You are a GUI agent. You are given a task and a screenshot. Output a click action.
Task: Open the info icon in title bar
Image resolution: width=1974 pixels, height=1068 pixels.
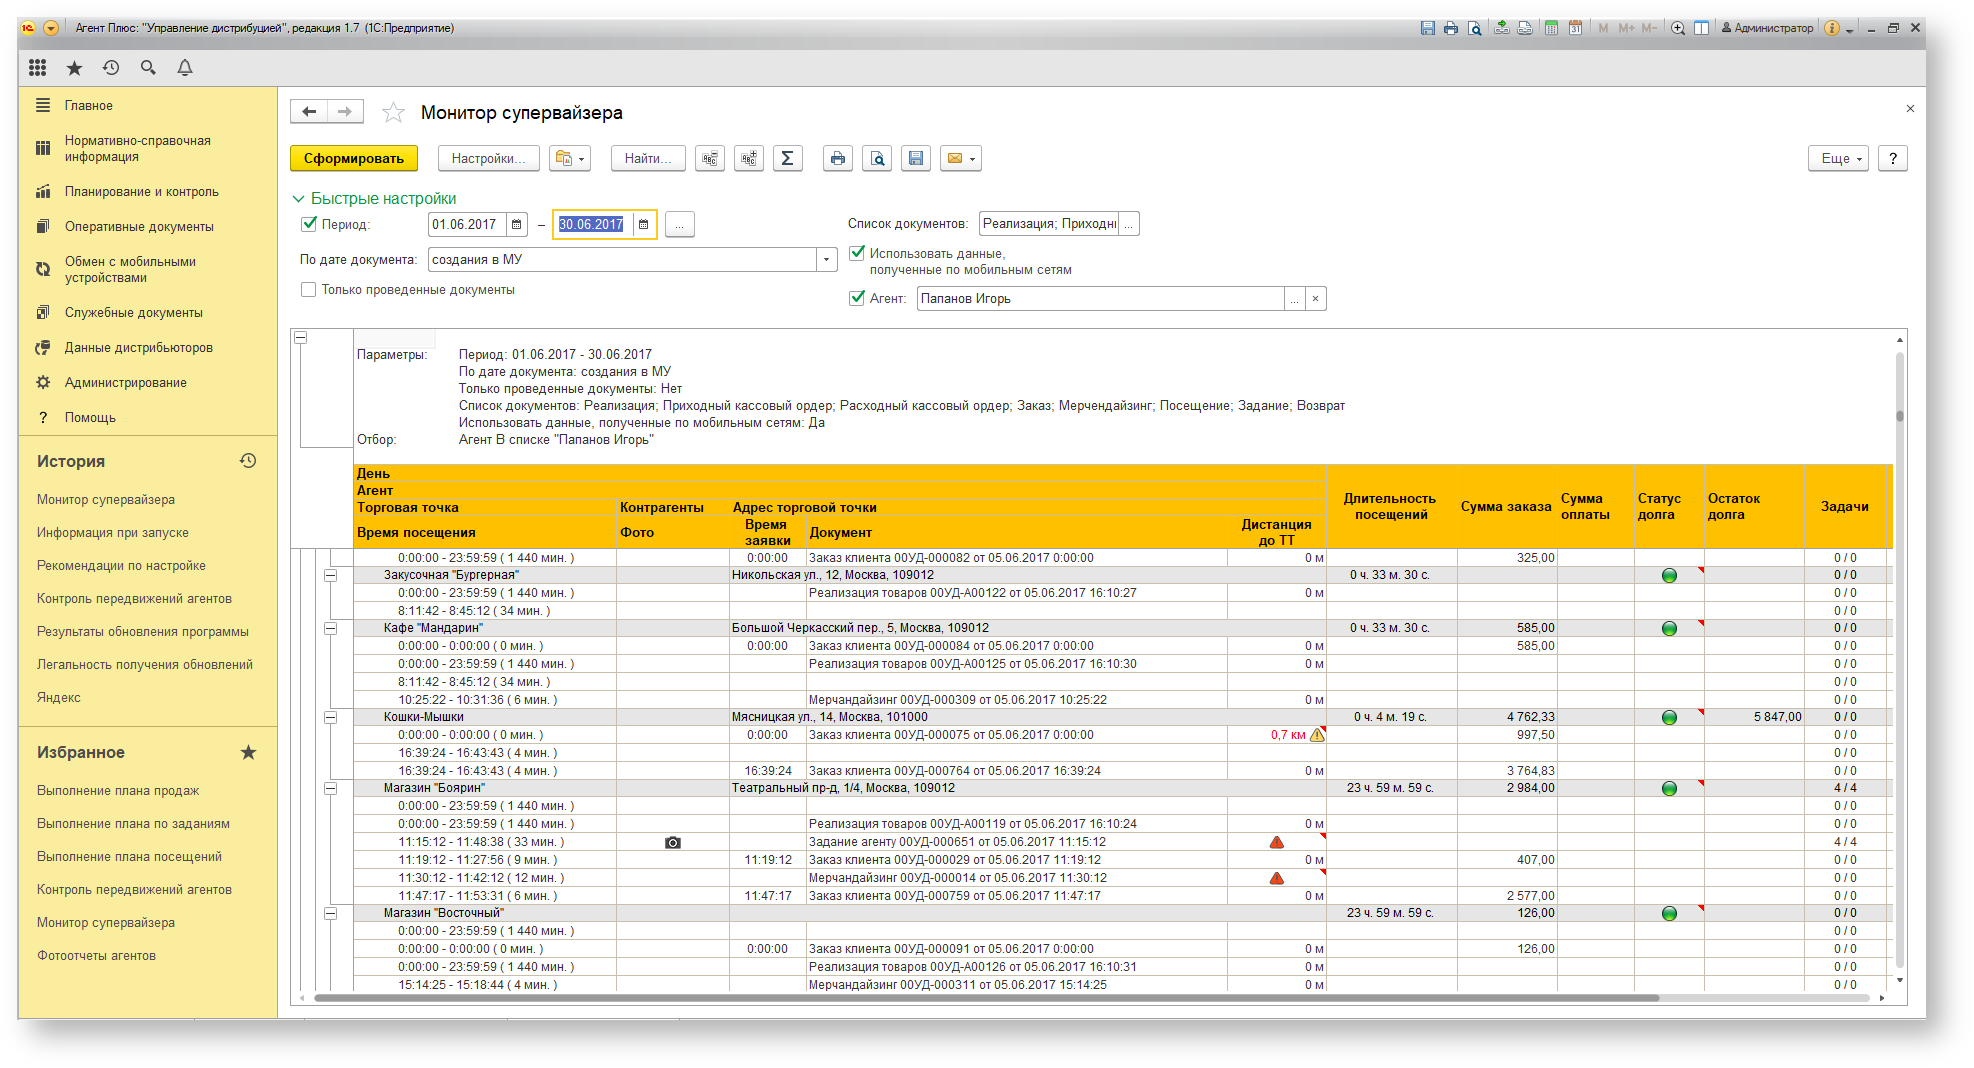point(1832,28)
